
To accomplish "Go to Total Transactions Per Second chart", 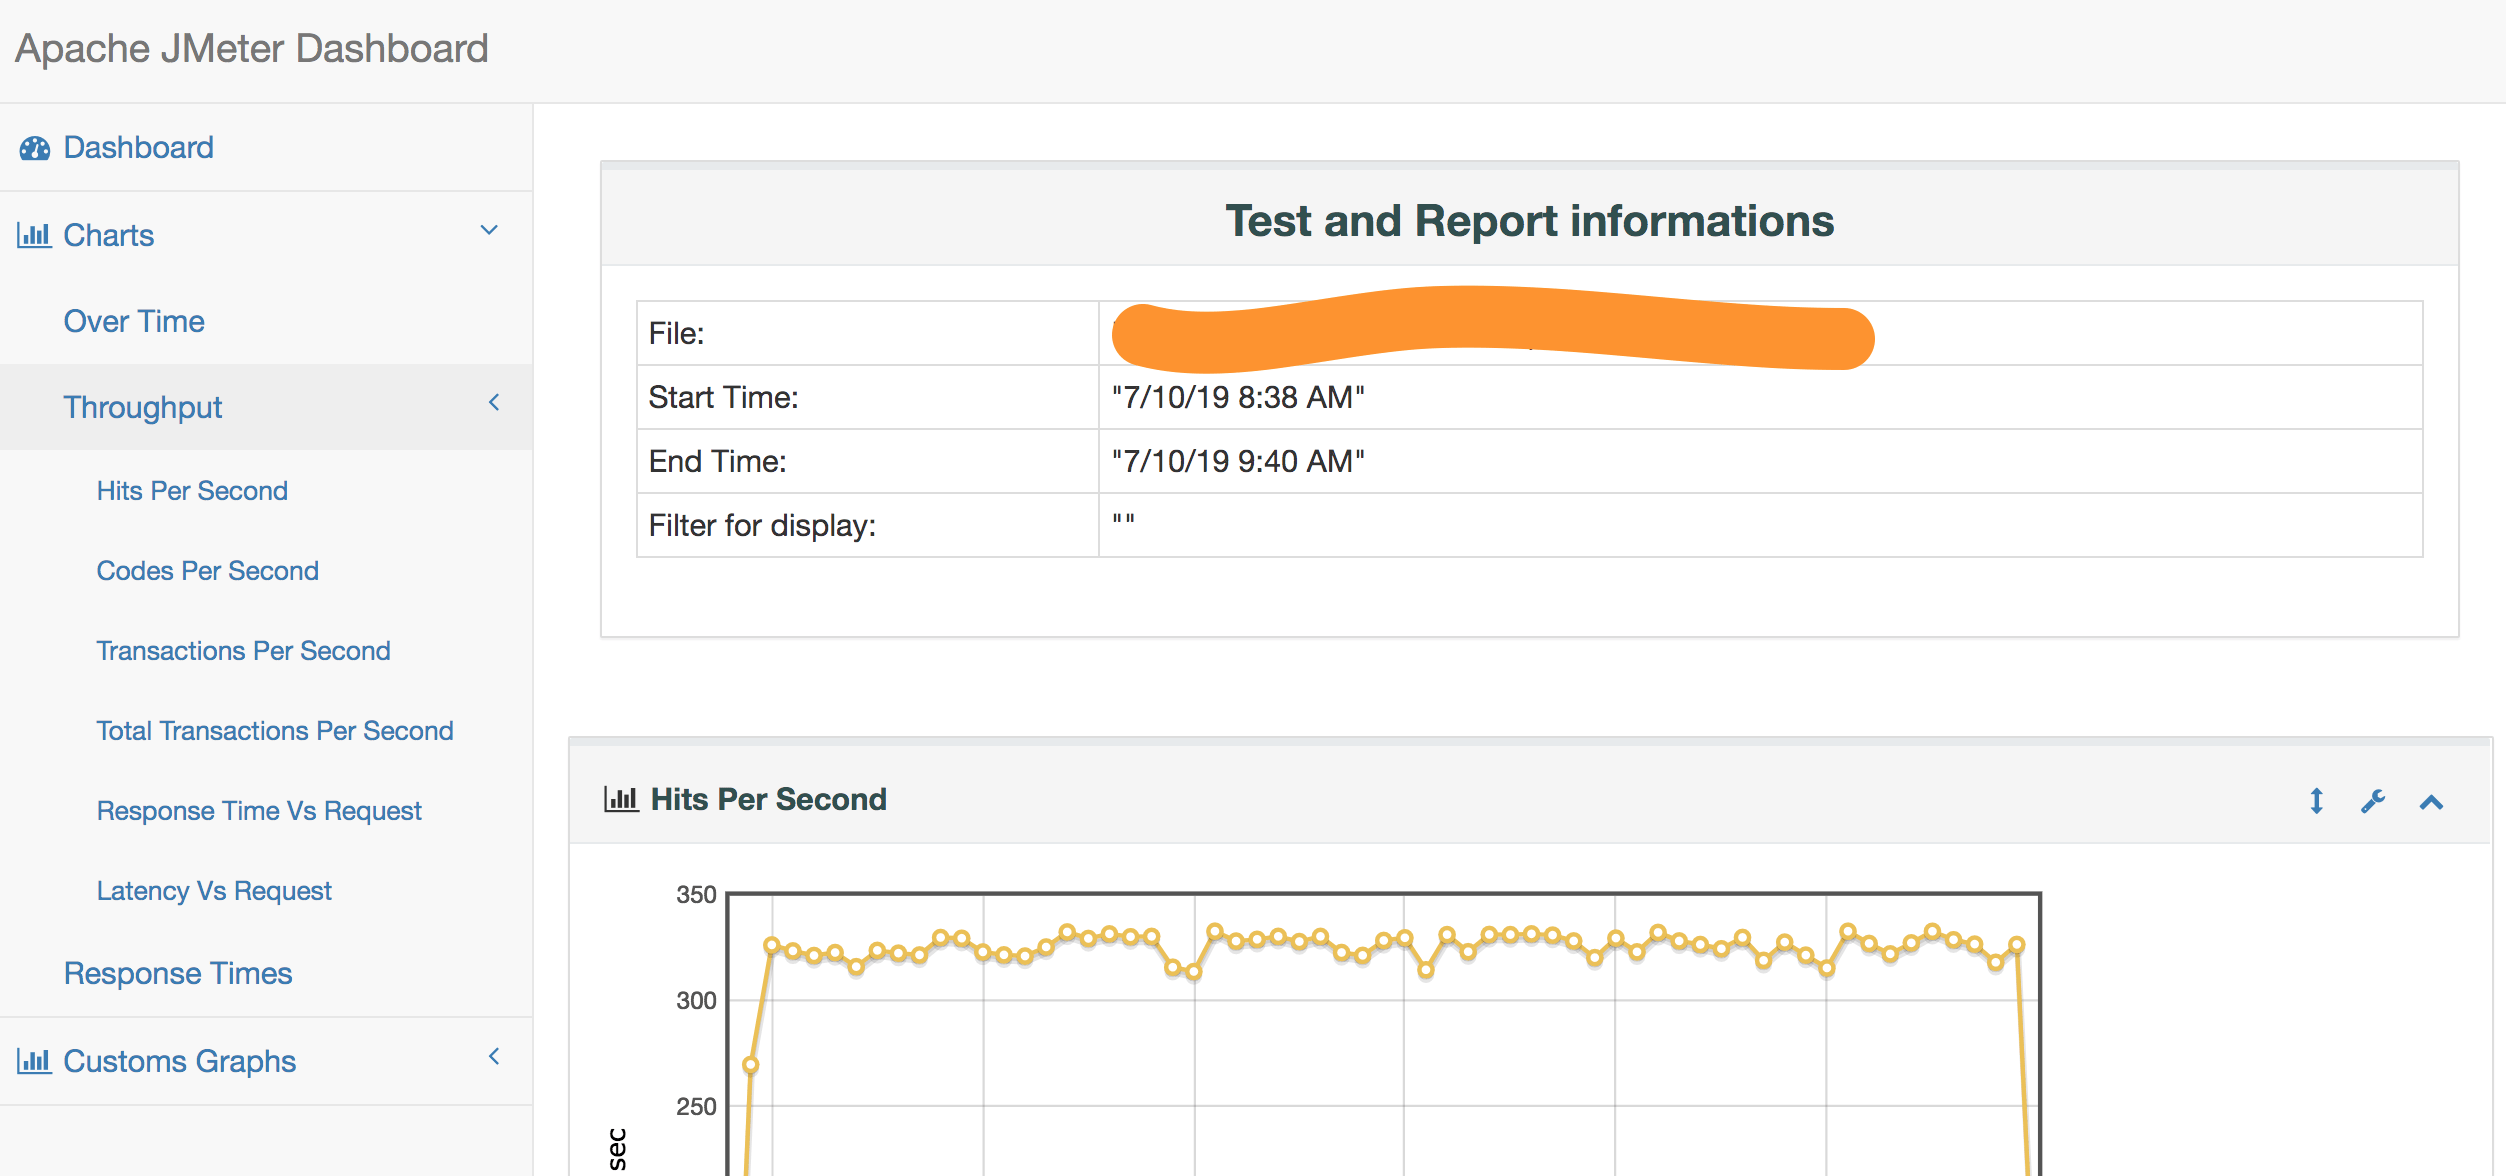I will pyautogui.click(x=275, y=731).
